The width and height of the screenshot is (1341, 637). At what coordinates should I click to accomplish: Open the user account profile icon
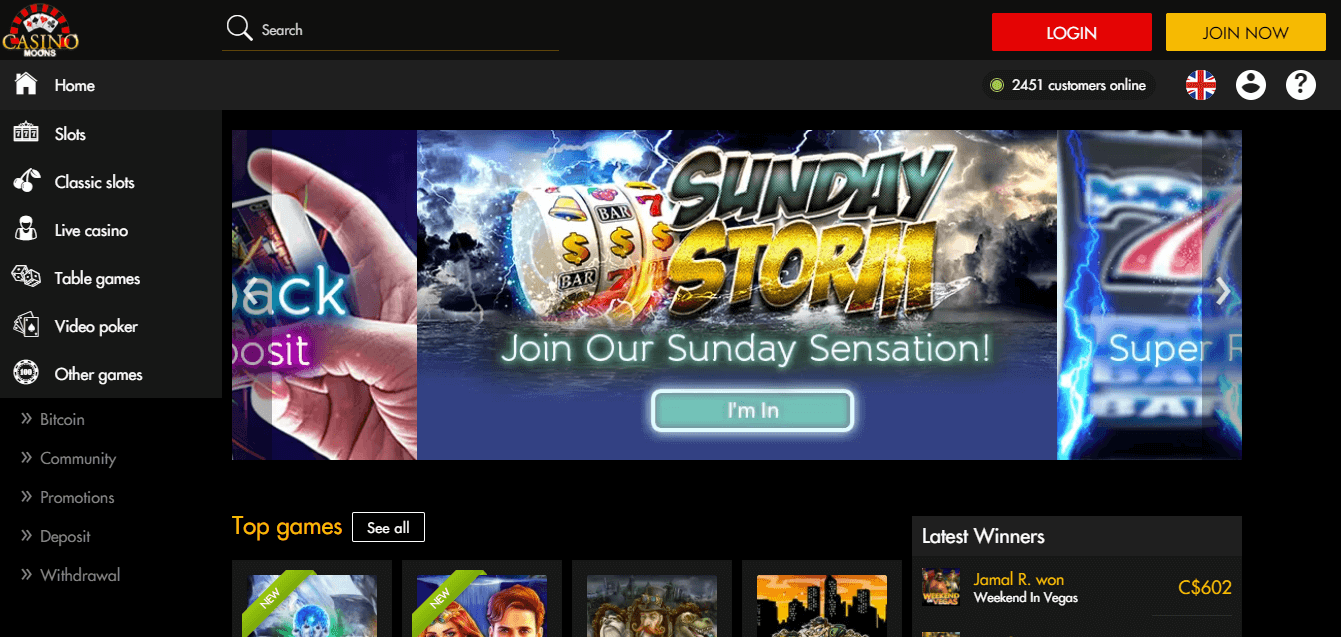pos(1251,85)
